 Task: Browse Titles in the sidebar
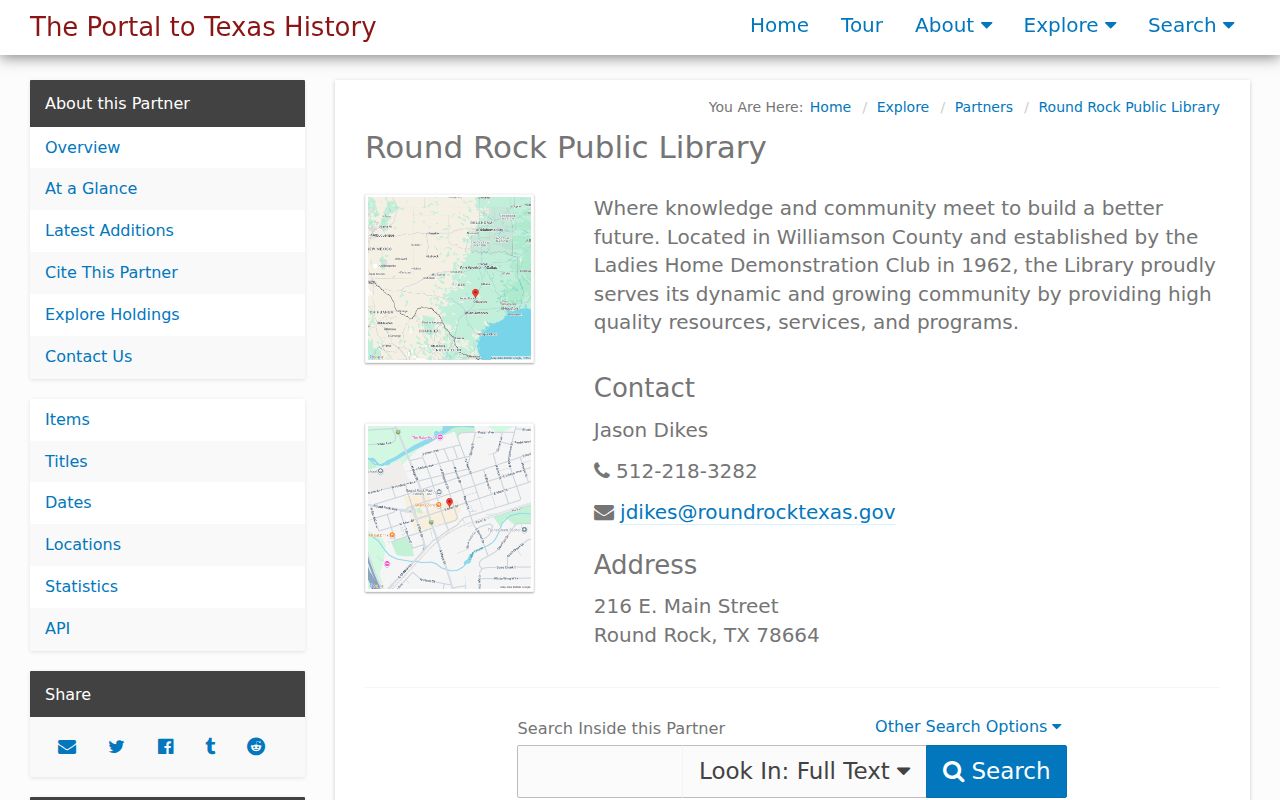point(167,462)
